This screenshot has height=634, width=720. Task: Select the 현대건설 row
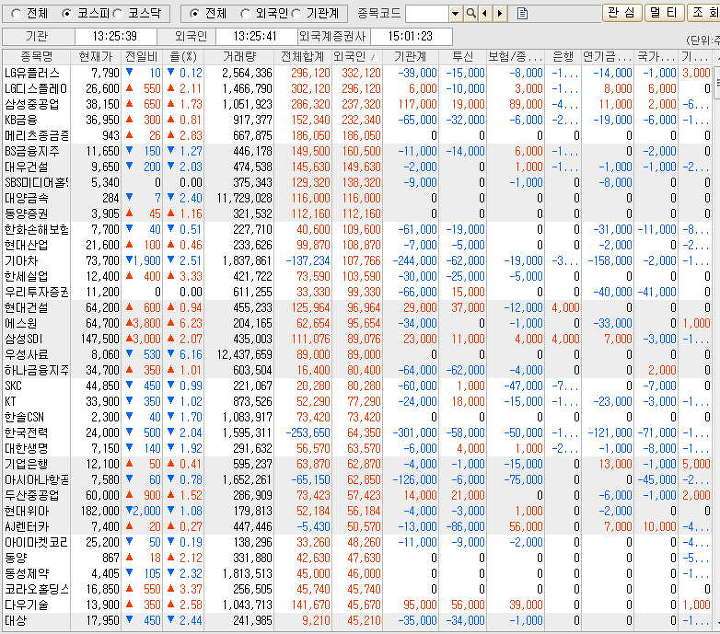point(358,307)
